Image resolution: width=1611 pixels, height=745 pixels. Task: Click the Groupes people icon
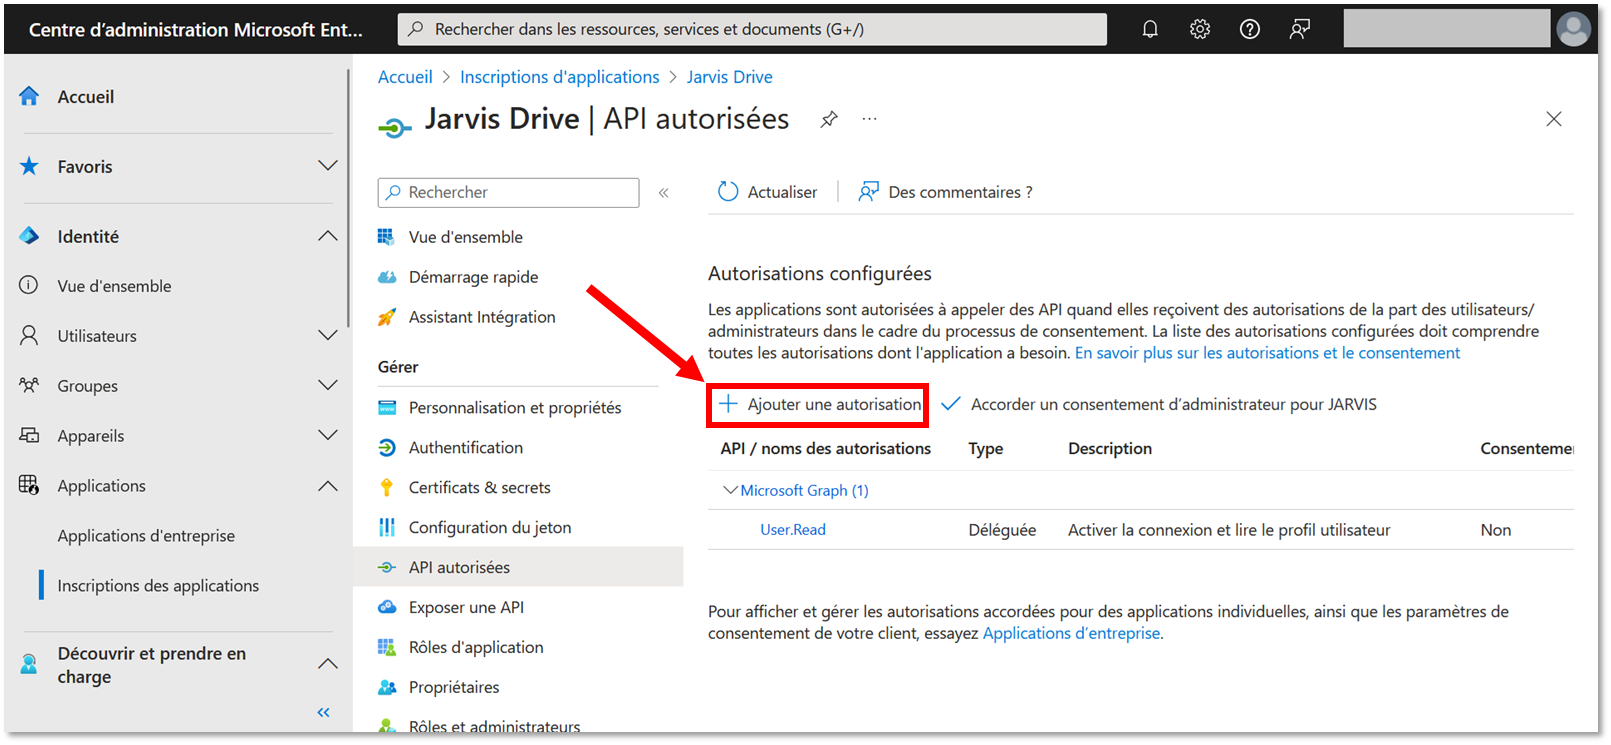(29, 385)
